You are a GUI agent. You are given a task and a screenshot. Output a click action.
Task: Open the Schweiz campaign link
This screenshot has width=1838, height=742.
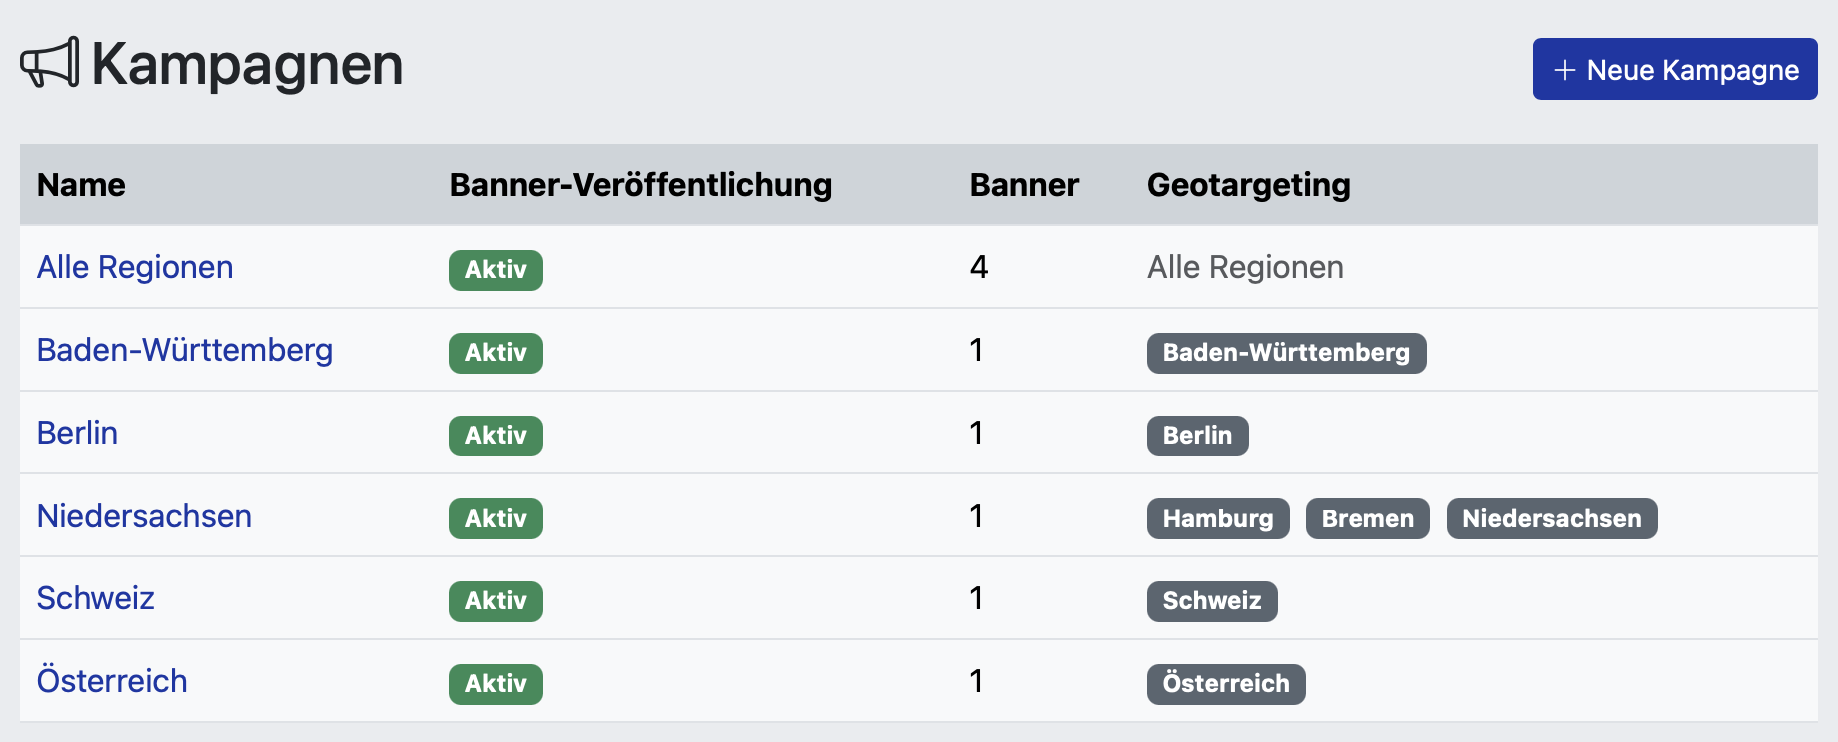(x=95, y=599)
